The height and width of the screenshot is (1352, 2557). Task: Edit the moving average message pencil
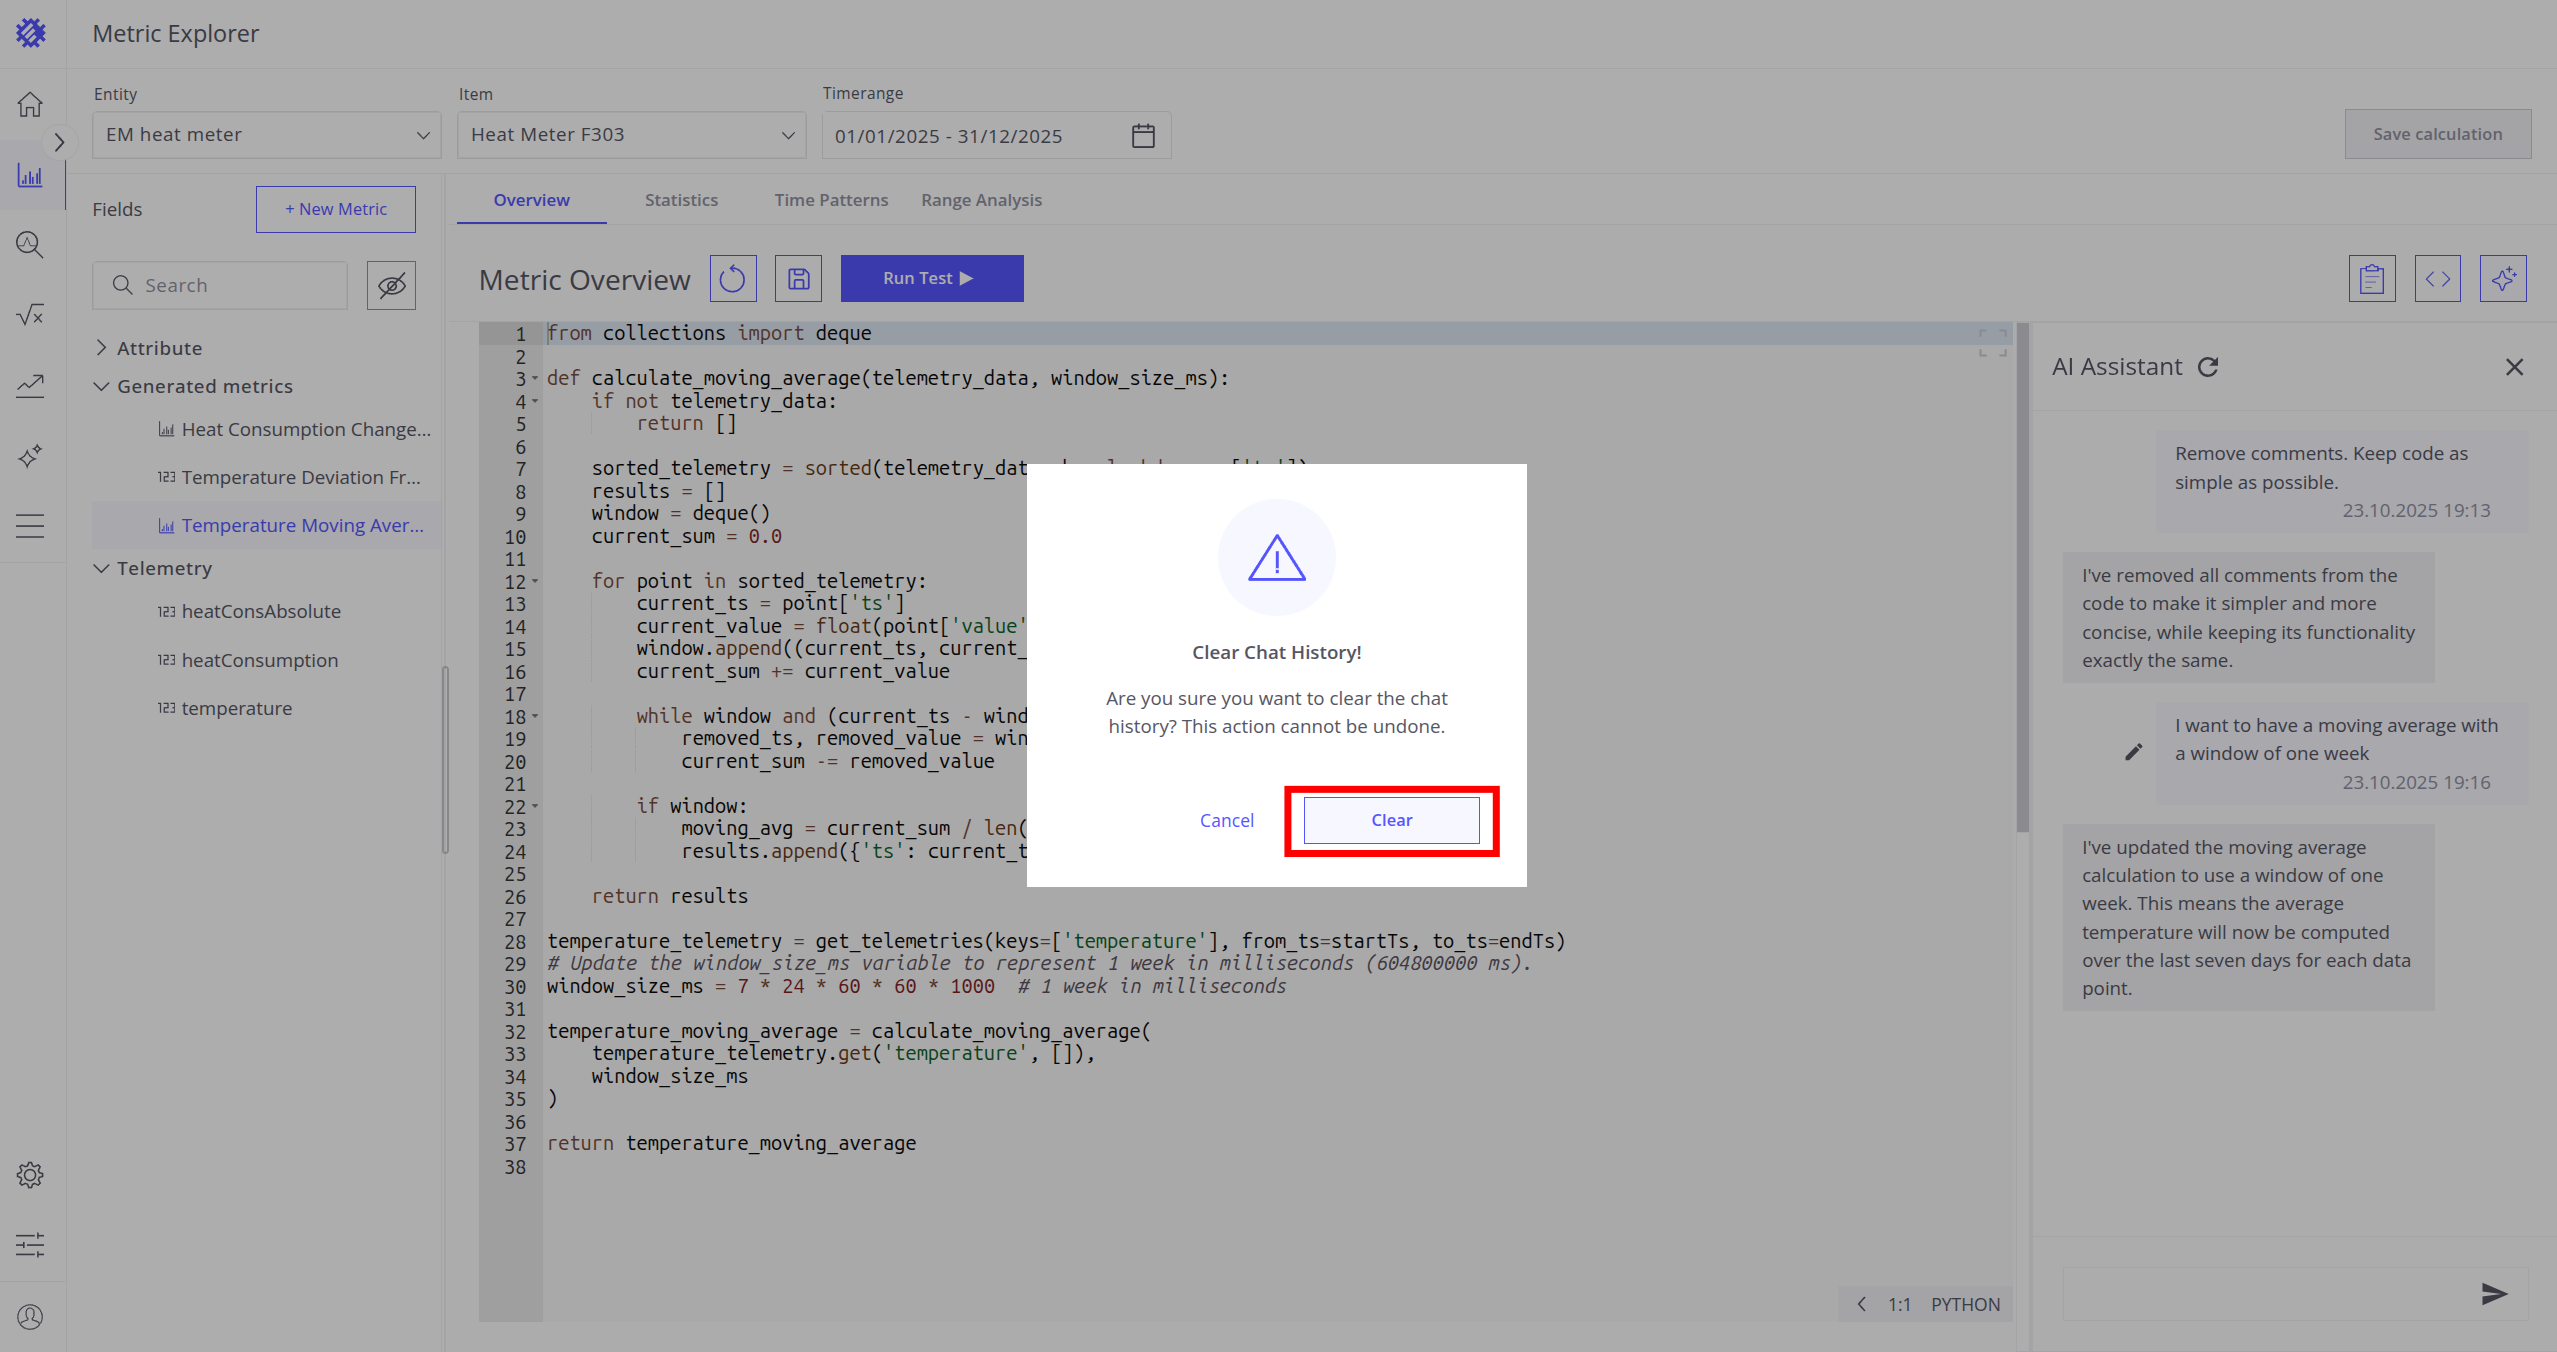pos(2133,752)
